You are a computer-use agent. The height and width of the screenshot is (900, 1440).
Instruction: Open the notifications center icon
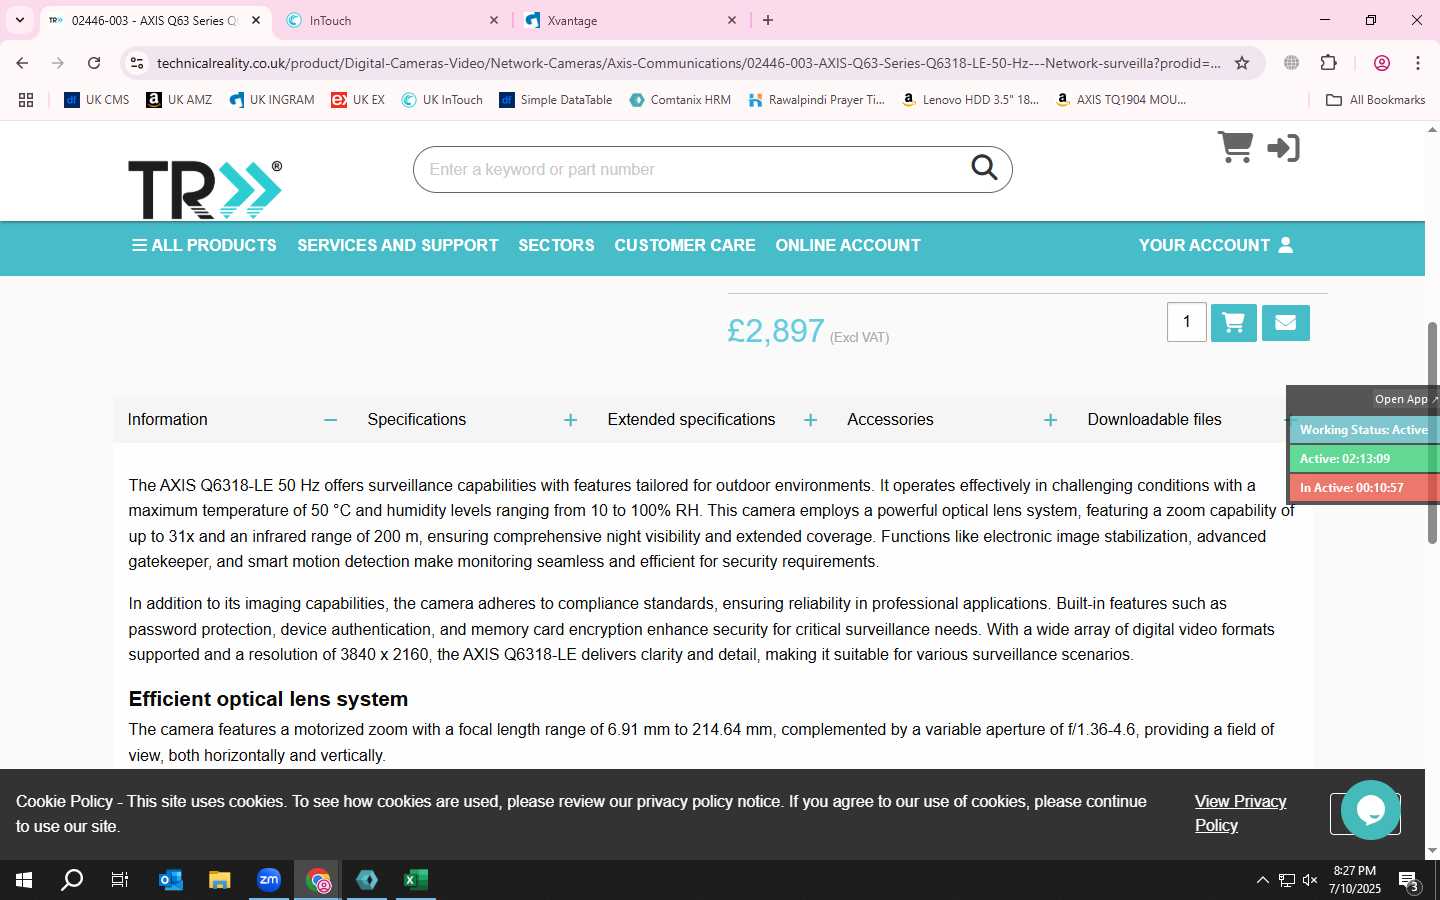coord(1409,880)
